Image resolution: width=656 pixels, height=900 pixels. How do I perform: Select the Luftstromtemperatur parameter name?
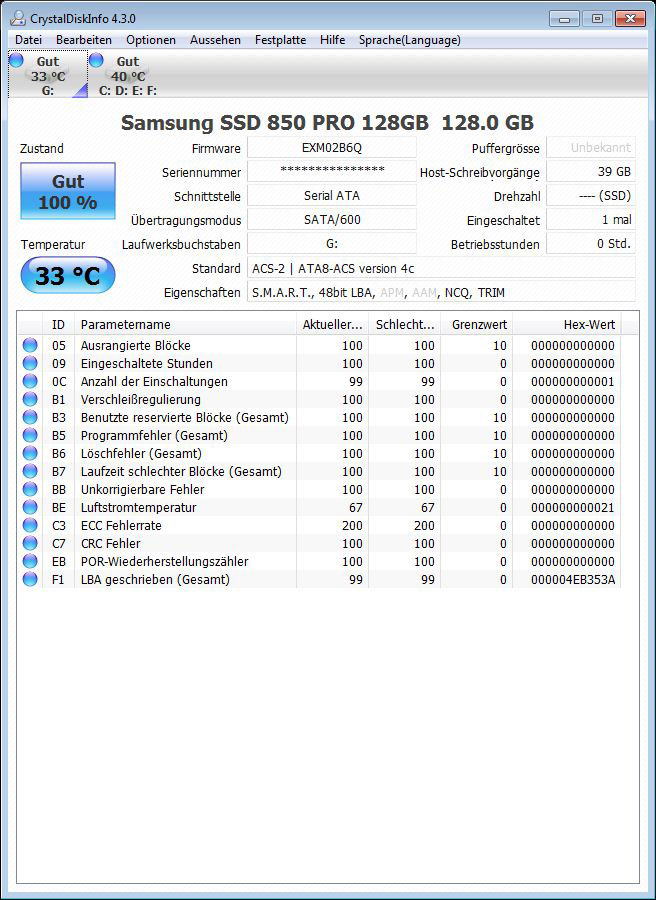(138, 507)
